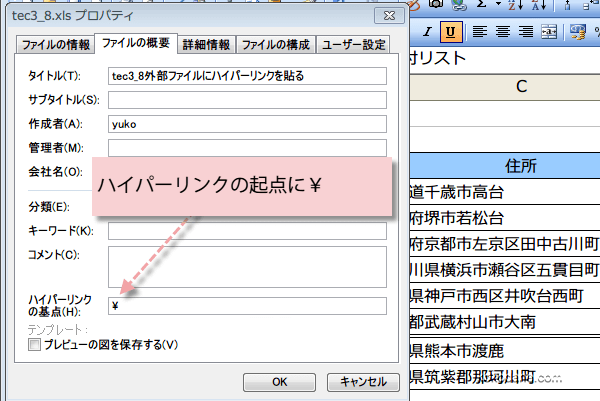Sort ascending with A-Z icon
This screenshot has width=600, height=401.
pos(515,4)
